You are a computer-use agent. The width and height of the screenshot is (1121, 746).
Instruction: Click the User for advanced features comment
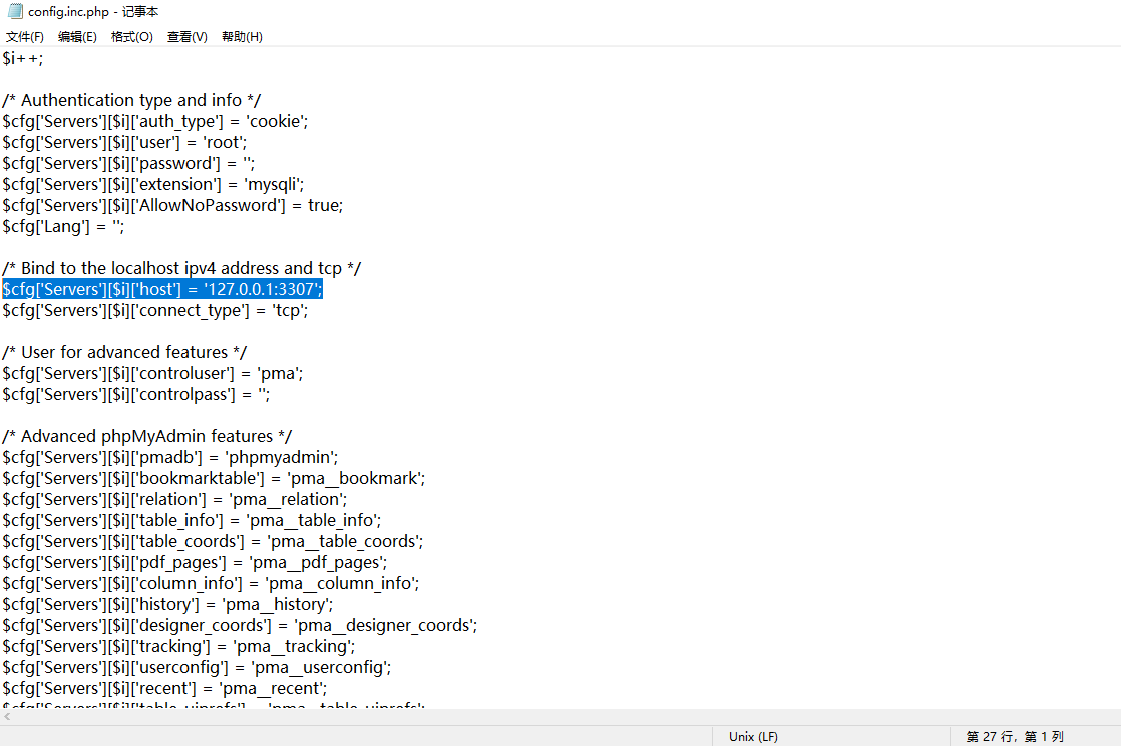pos(124,353)
